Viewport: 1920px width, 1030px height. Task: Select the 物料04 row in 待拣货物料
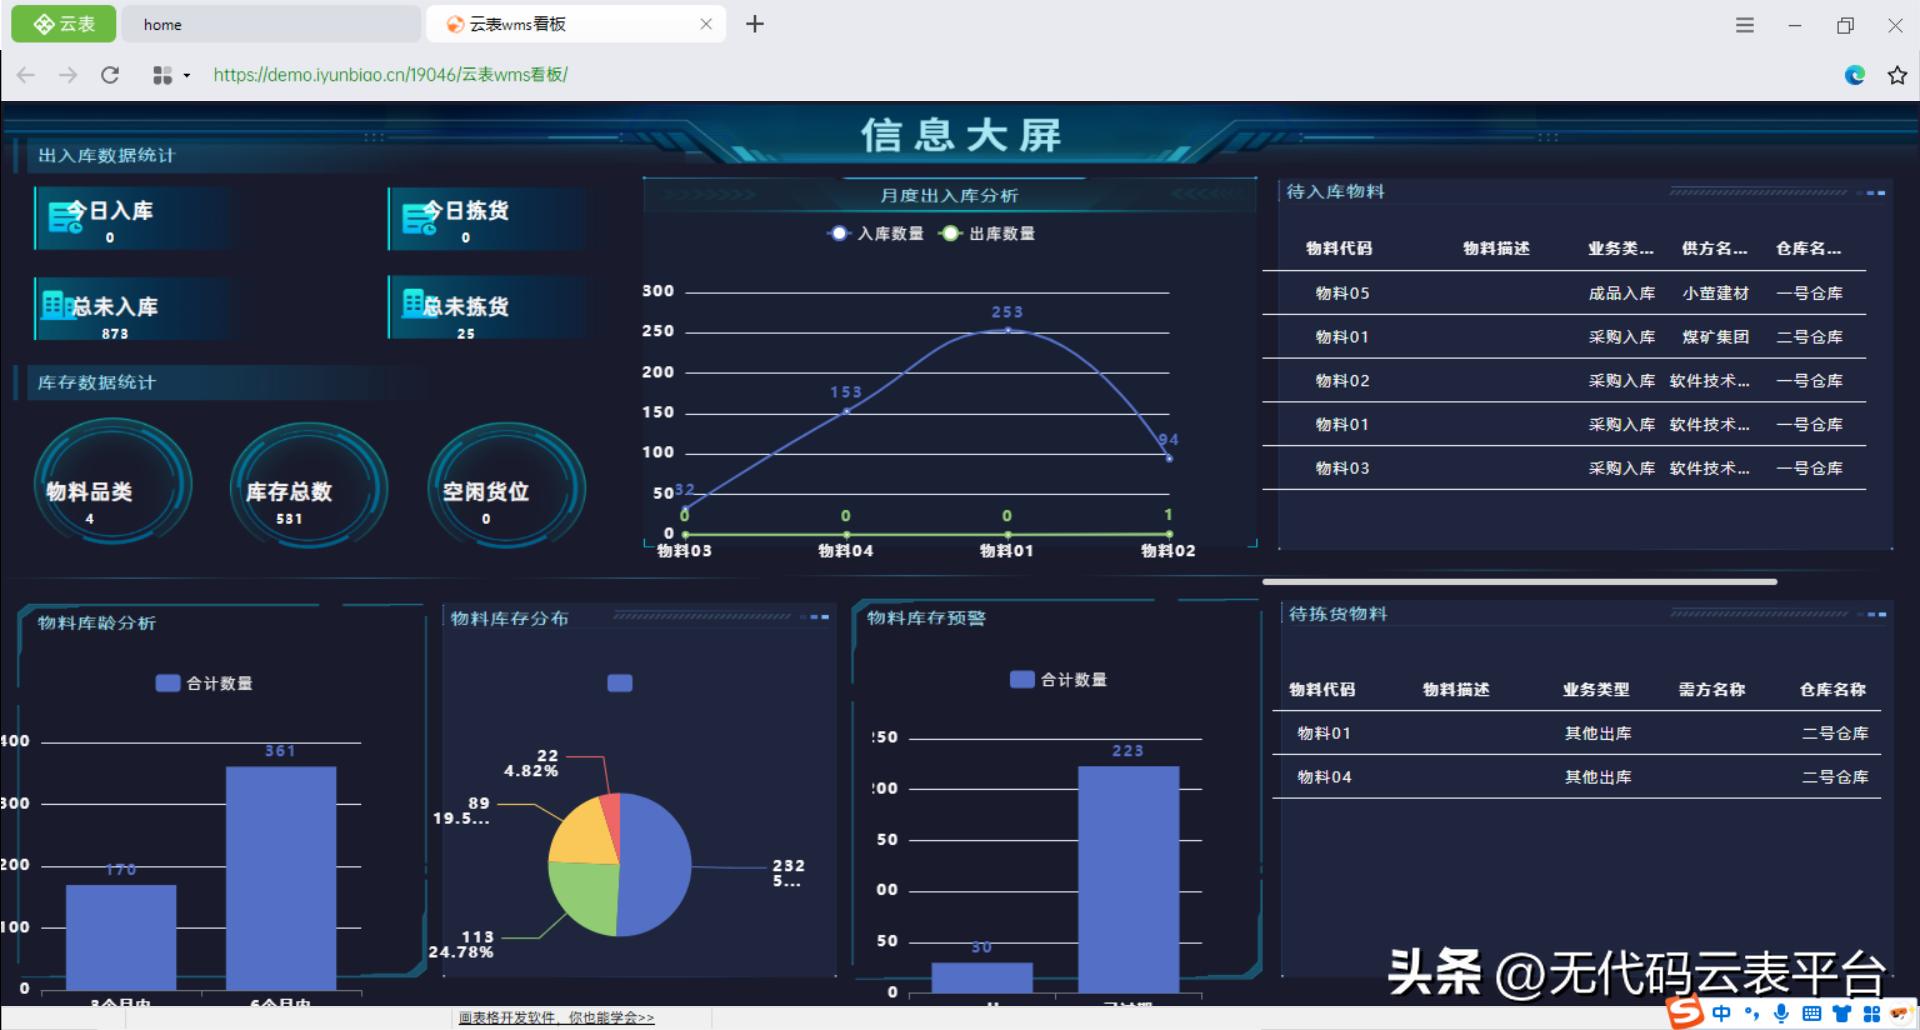pos(1576,777)
